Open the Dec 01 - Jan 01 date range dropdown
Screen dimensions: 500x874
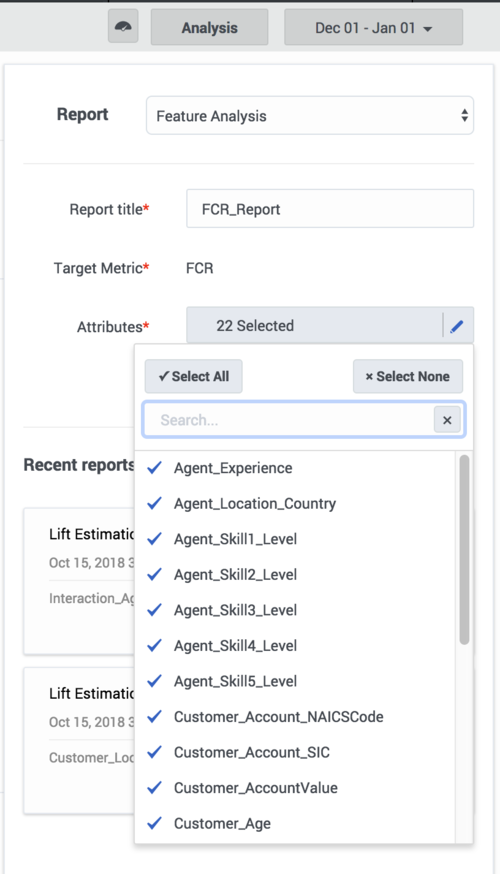[373, 27]
